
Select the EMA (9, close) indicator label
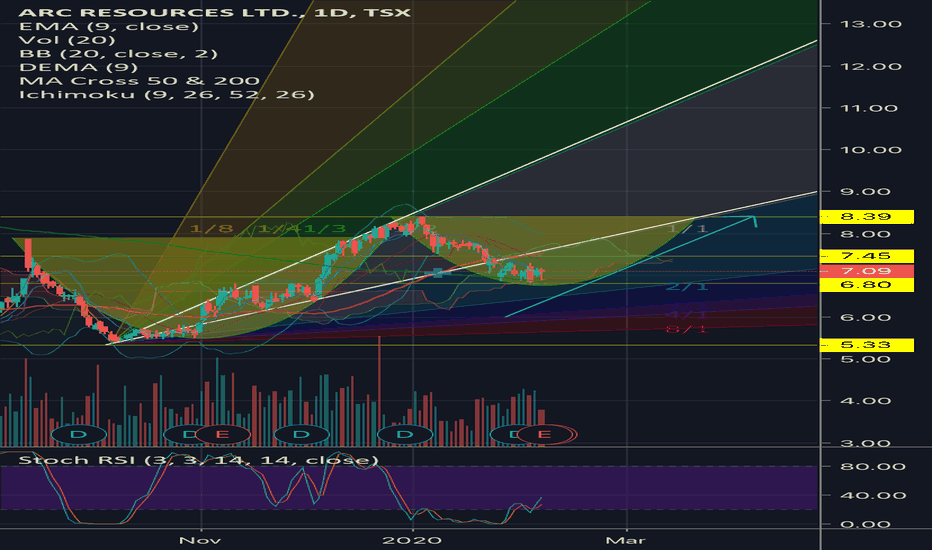click(109, 26)
